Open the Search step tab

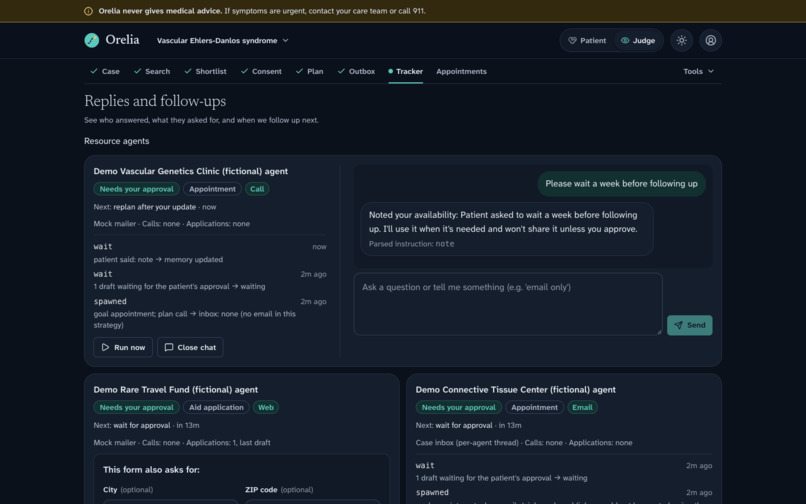coord(152,71)
